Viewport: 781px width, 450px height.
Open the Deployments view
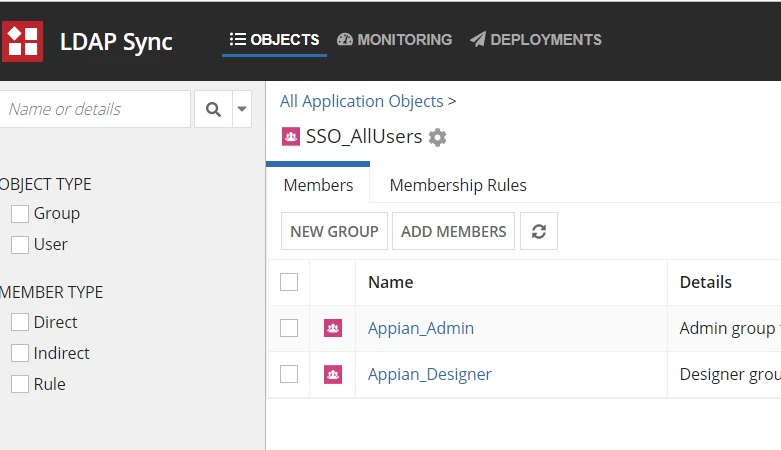click(x=536, y=39)
